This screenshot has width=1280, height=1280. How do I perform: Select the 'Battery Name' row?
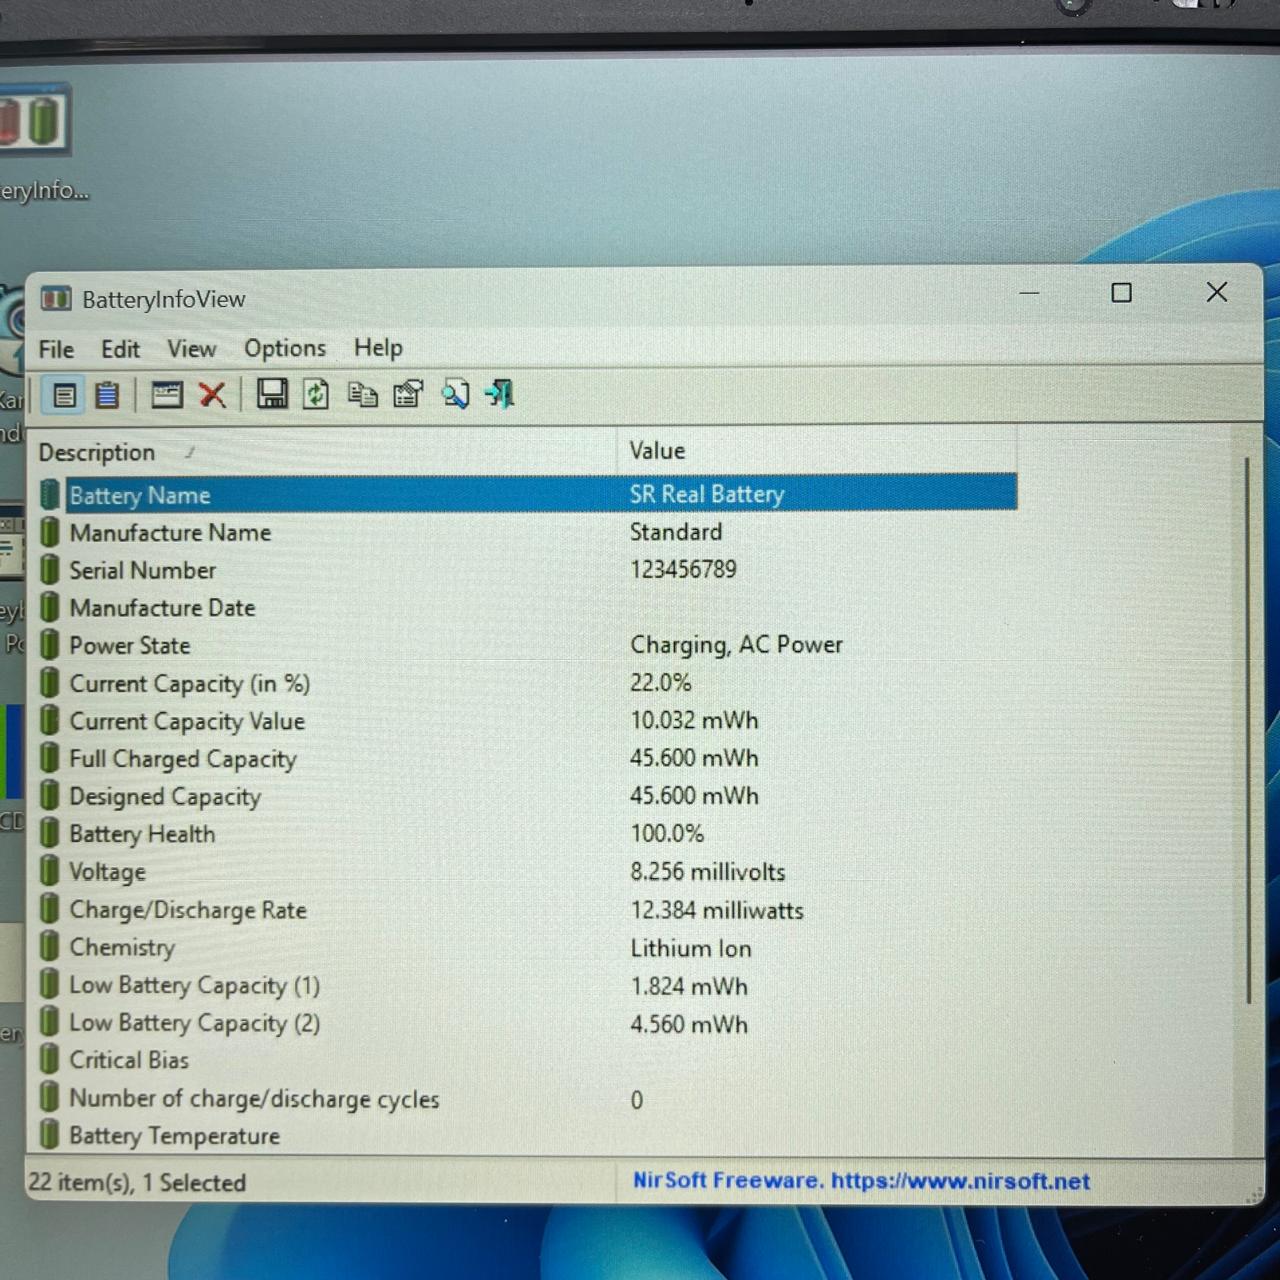(x=528, y=494)
